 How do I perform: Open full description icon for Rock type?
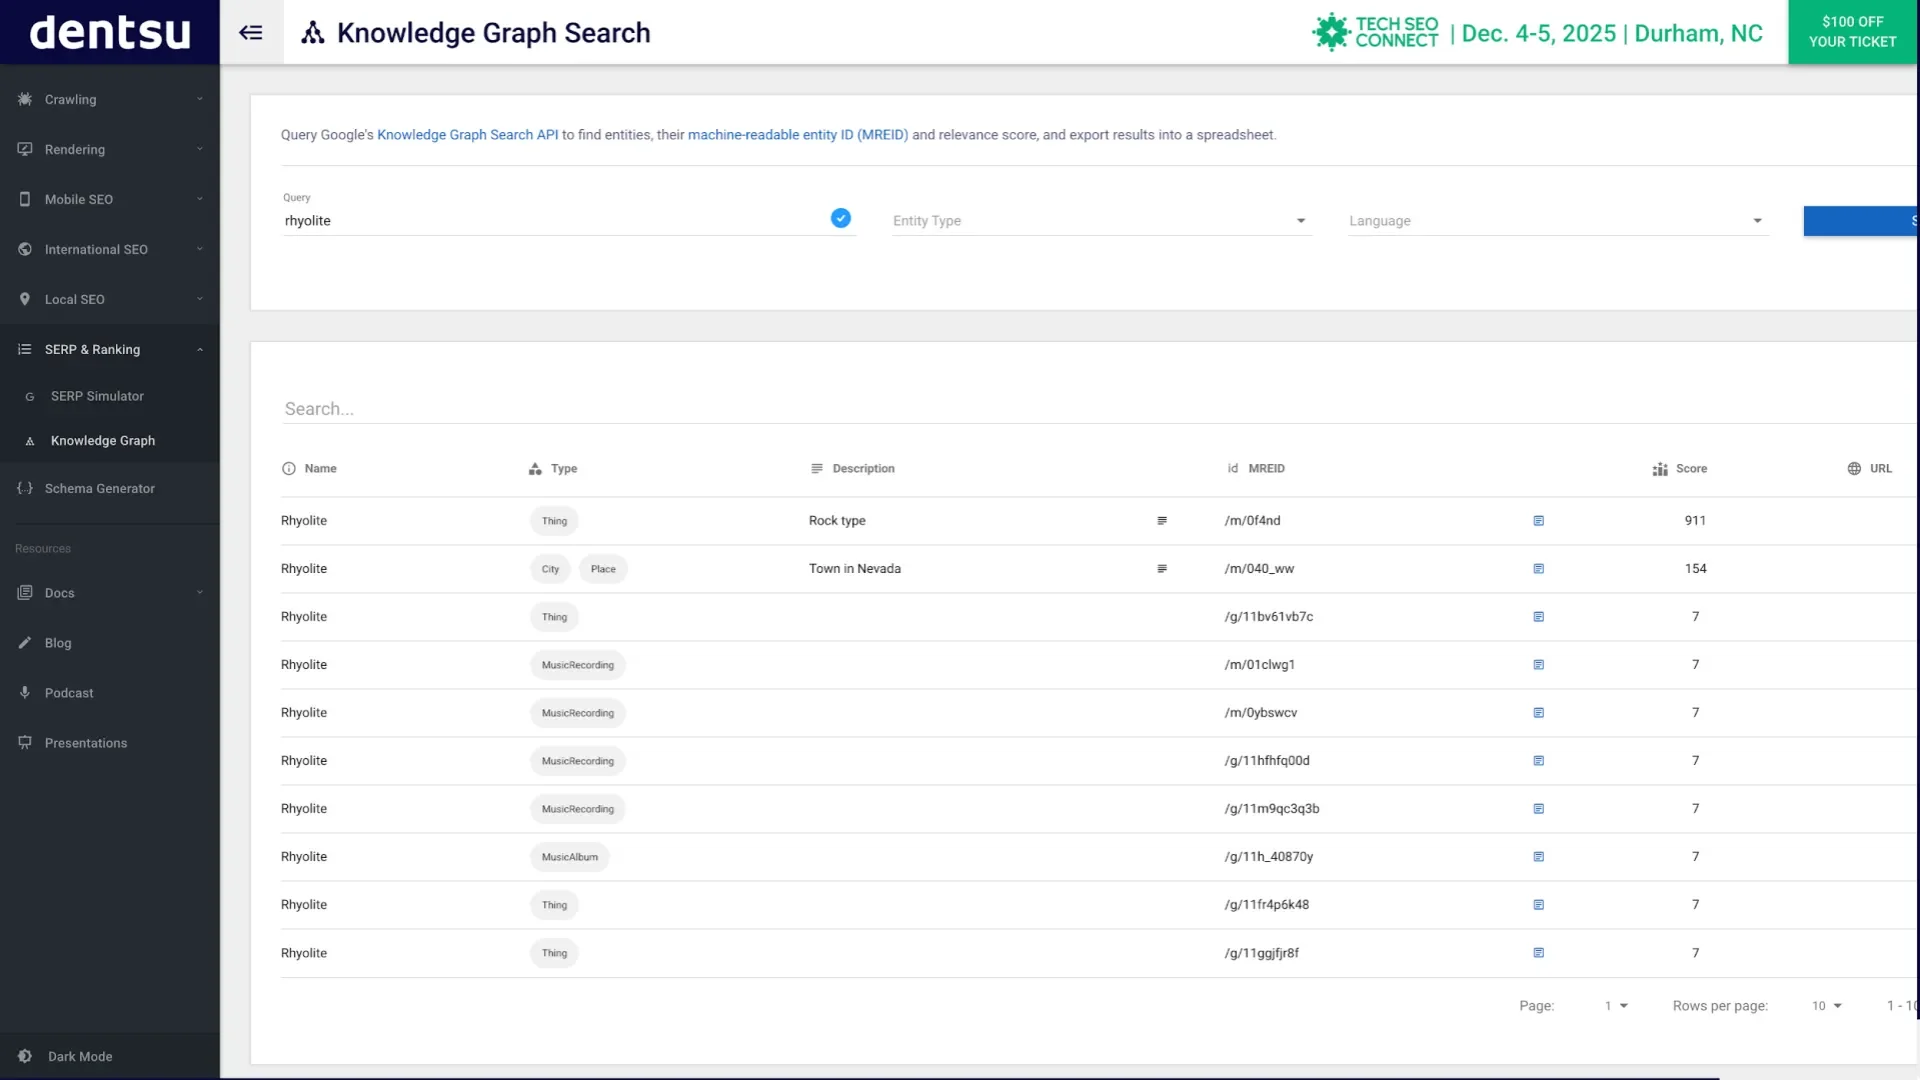point(1162,521)
